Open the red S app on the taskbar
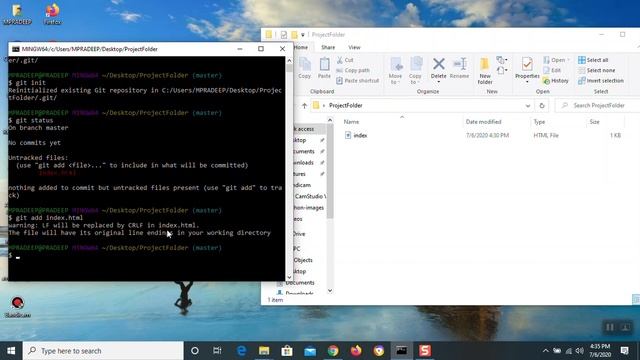 point(425,351)
